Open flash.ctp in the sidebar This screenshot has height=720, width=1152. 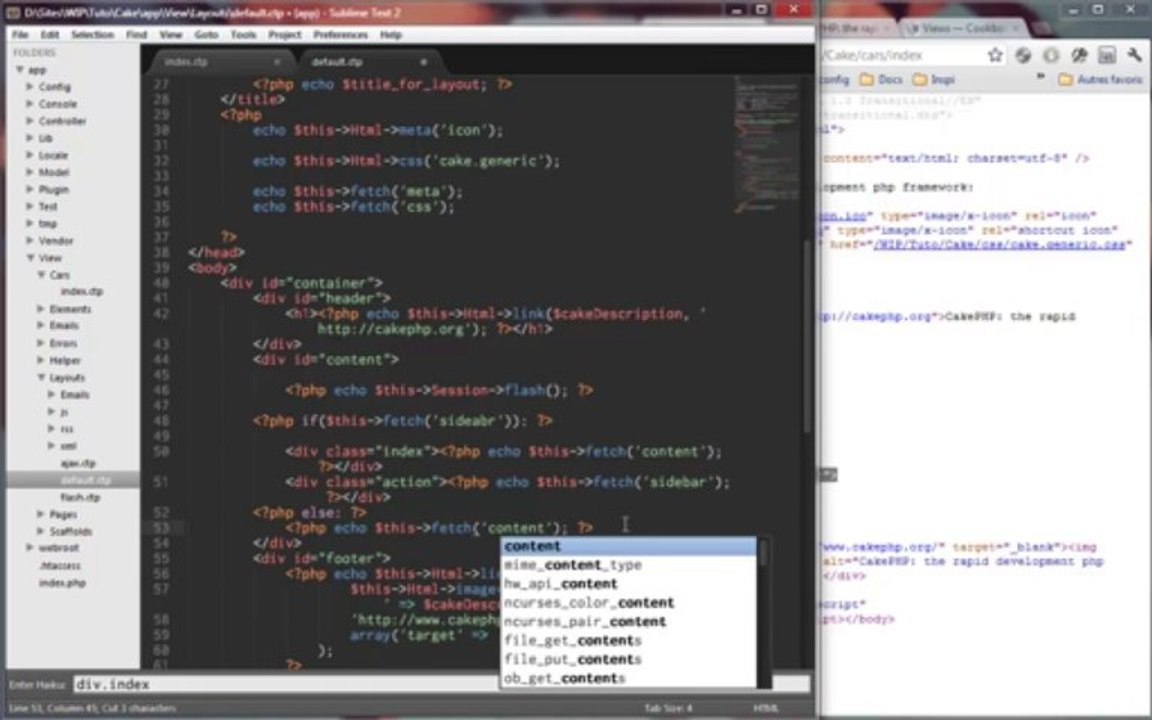tap(80, 497)
